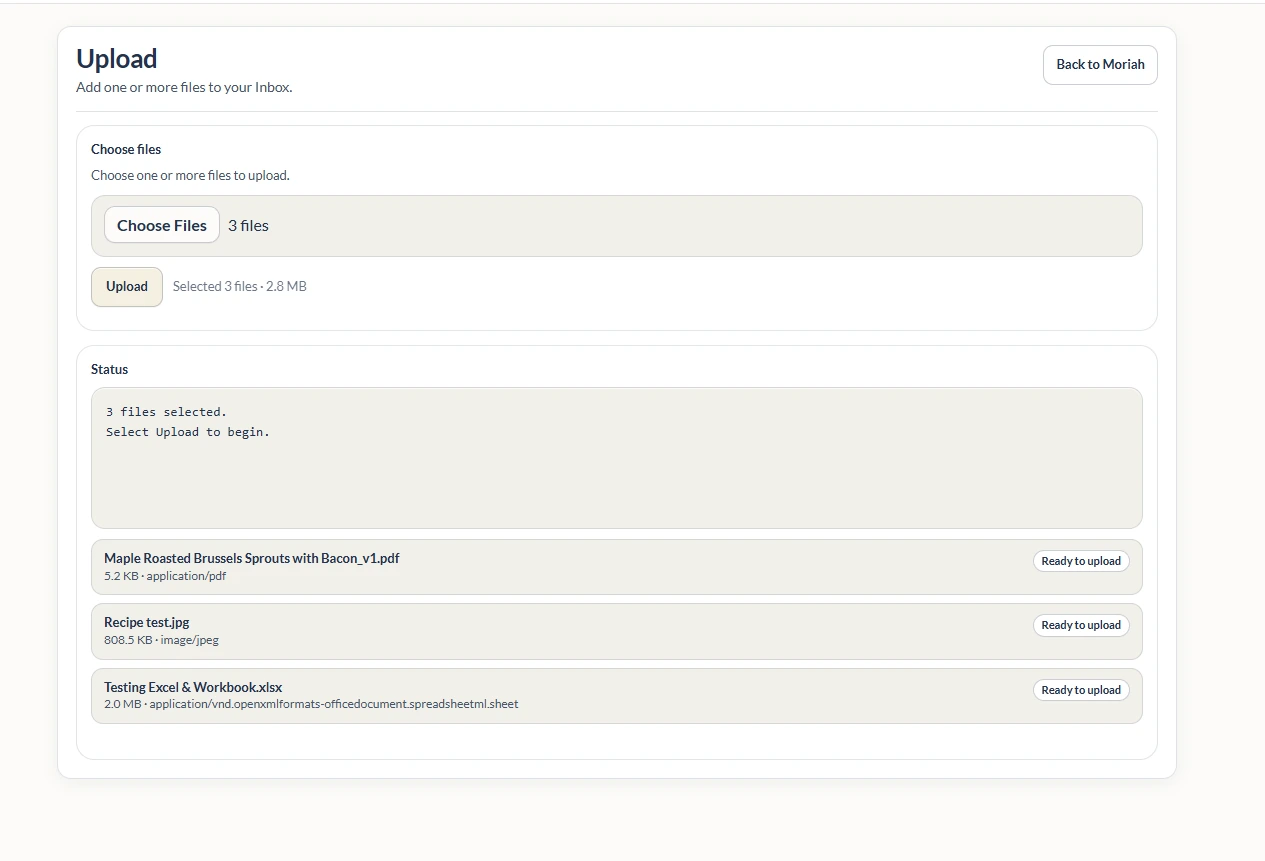Screen dimensions: 1265x861
Task: Click the '3 files selected.' status line
Action: [166, 412]
